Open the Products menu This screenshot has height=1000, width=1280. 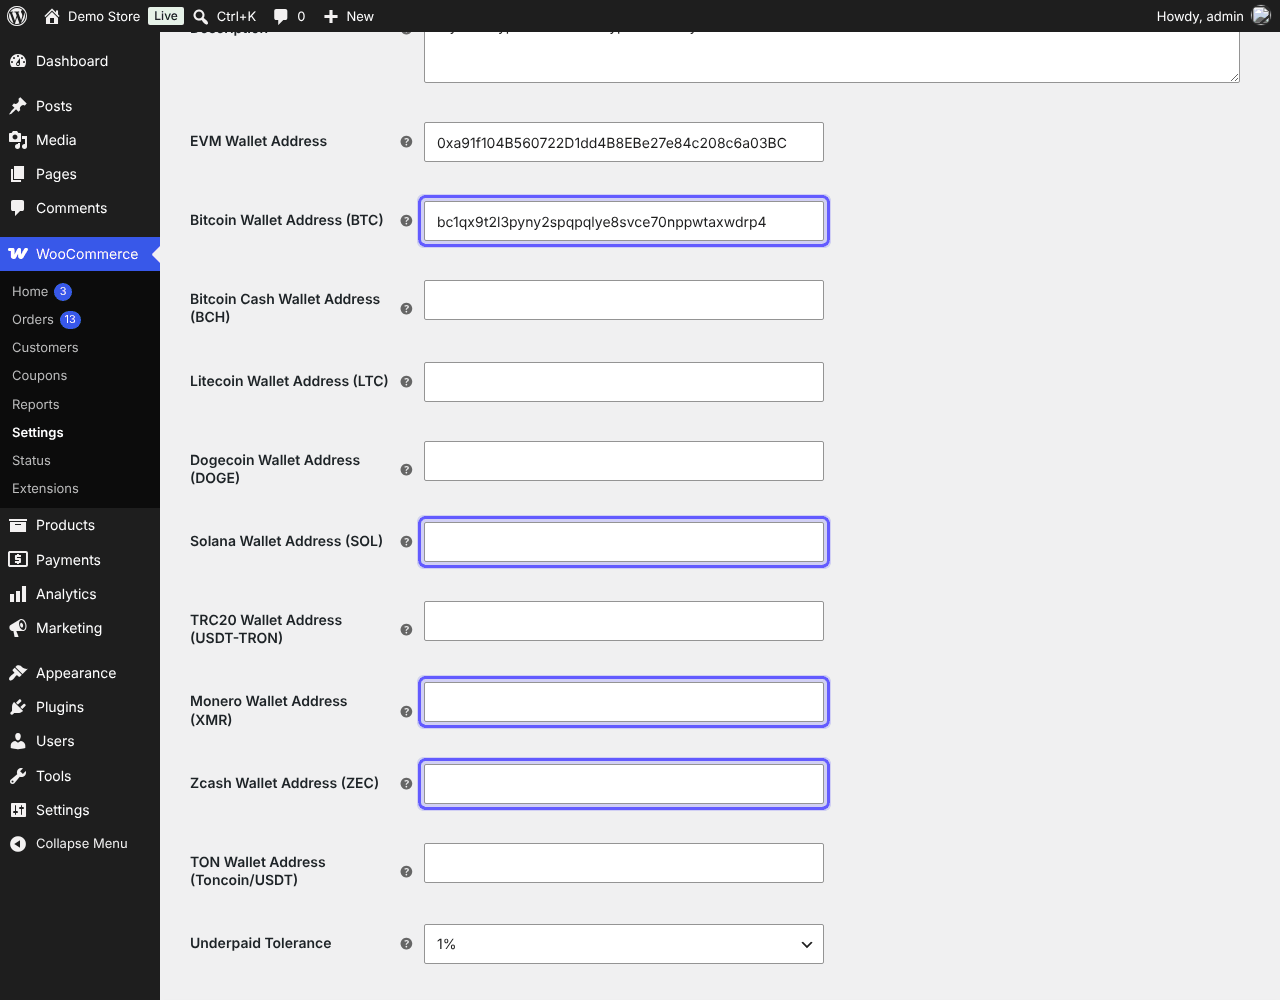point(80,525)
